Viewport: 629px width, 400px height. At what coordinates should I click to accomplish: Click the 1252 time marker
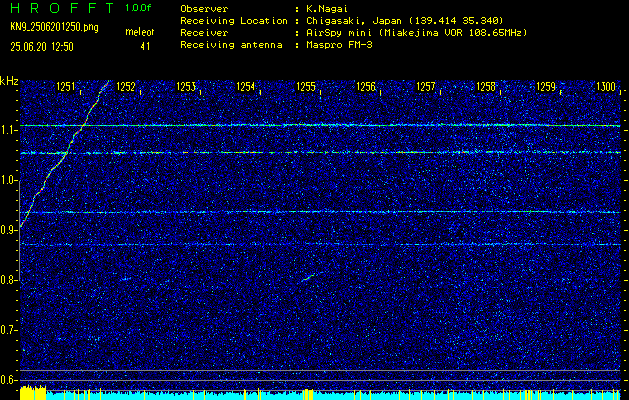[126, 87]
